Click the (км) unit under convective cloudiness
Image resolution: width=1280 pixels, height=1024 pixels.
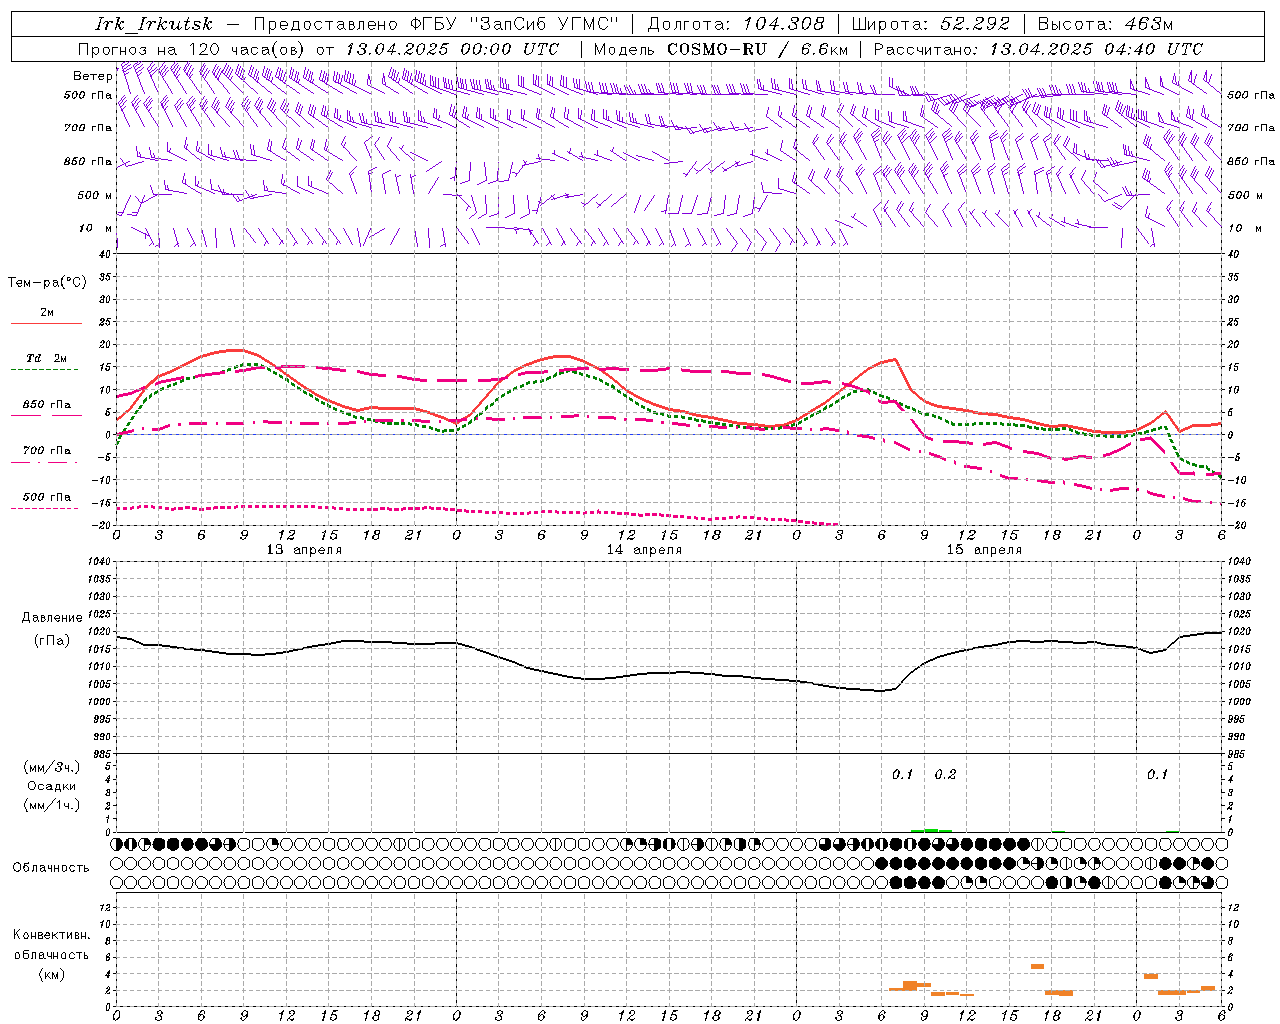coord(52,974)
